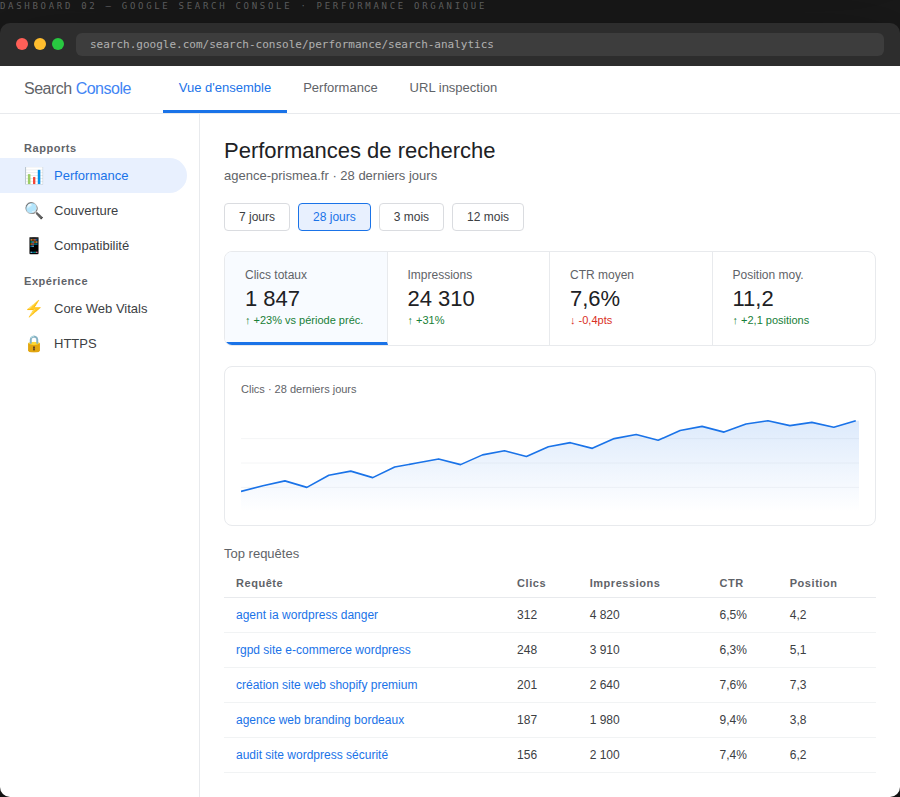Open Vue d'ensemble tab
This screenshot has width=900, height=797.
tap(225, 88)
